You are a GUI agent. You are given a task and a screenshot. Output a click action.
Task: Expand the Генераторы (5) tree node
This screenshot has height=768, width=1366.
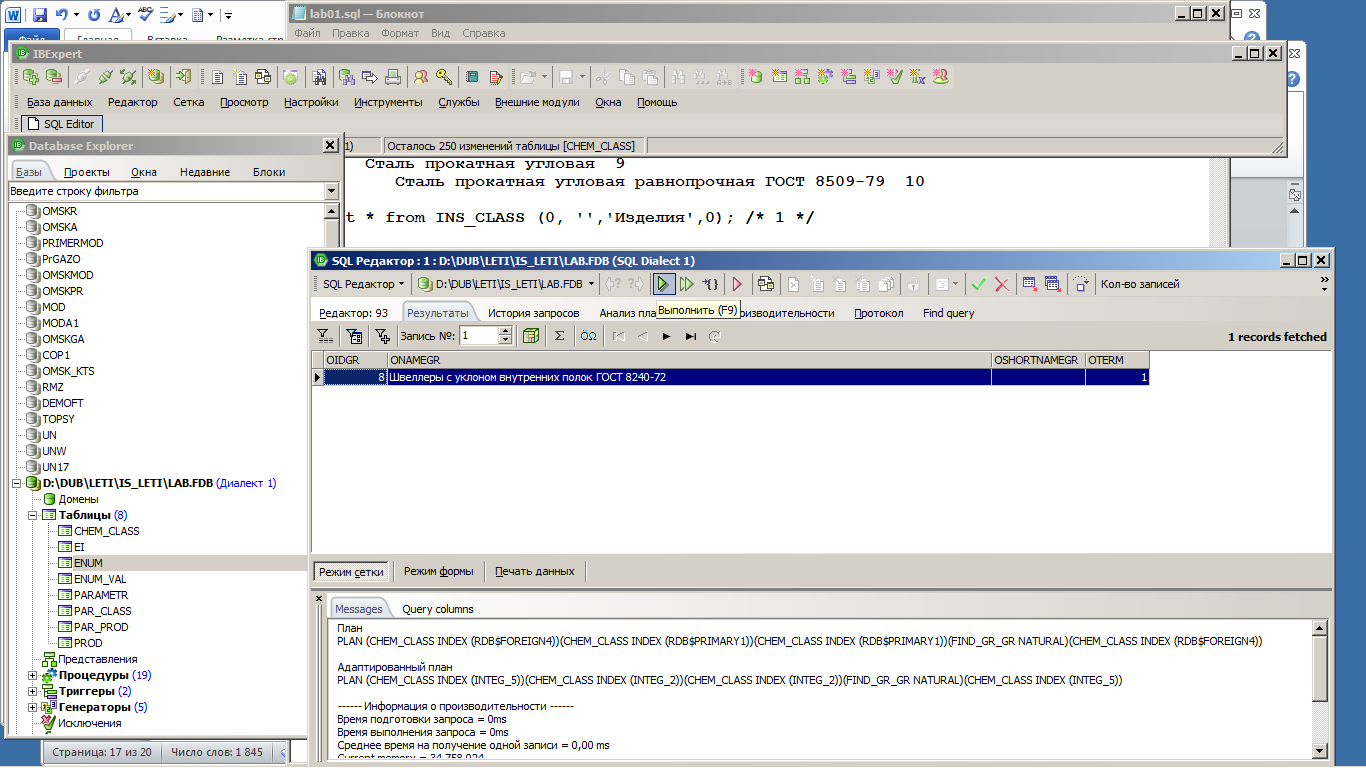(32, 707)
